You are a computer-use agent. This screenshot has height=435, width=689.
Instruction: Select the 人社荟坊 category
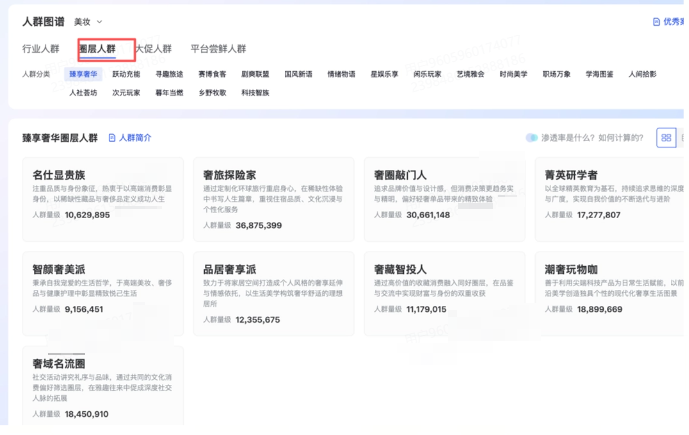pyautogui.click(x=83, y=93)
